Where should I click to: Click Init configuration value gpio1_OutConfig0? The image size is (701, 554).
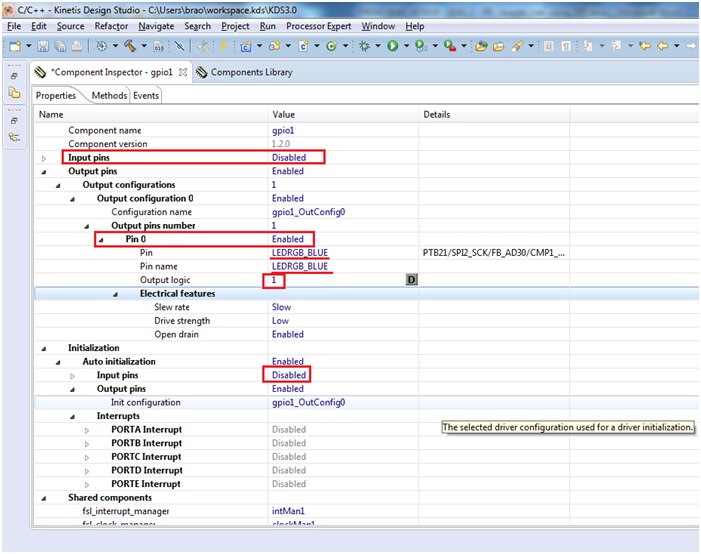[308, 402]
